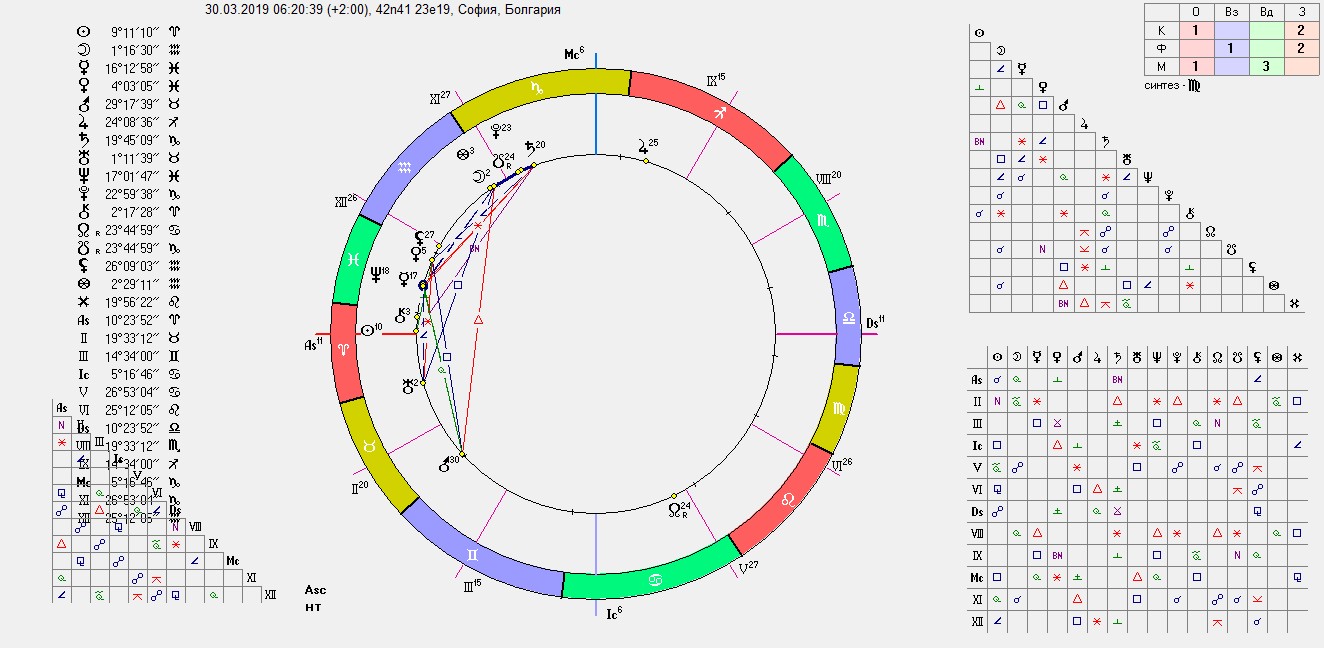The height and width of the screenshot is (648, 1324).
Task: Select the Sun header in upper-right aspect grid
Action: [979, 33]
